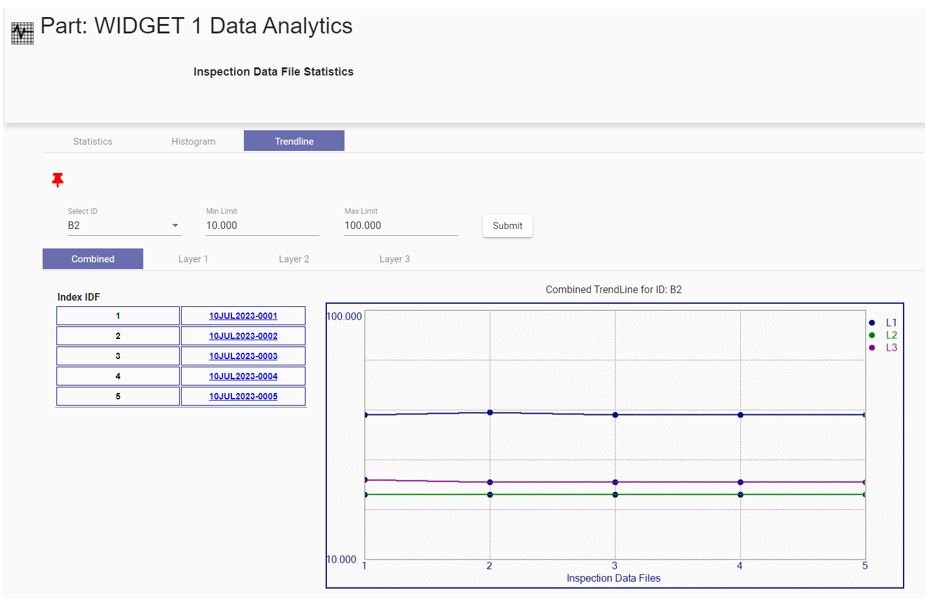This screenshot has height=613, width=930.
Task: Open inspection file 10JUL2023-0005
Action: (243, 397)
